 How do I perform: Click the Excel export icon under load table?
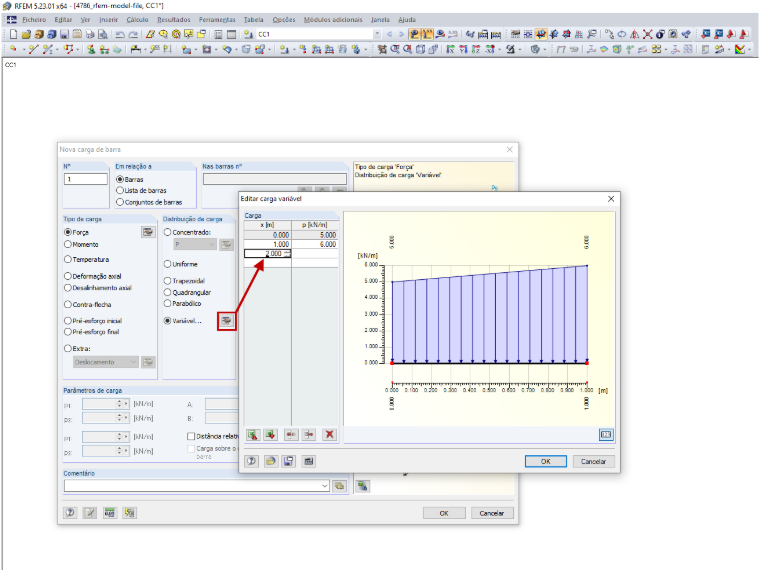(x=270, y=434)
